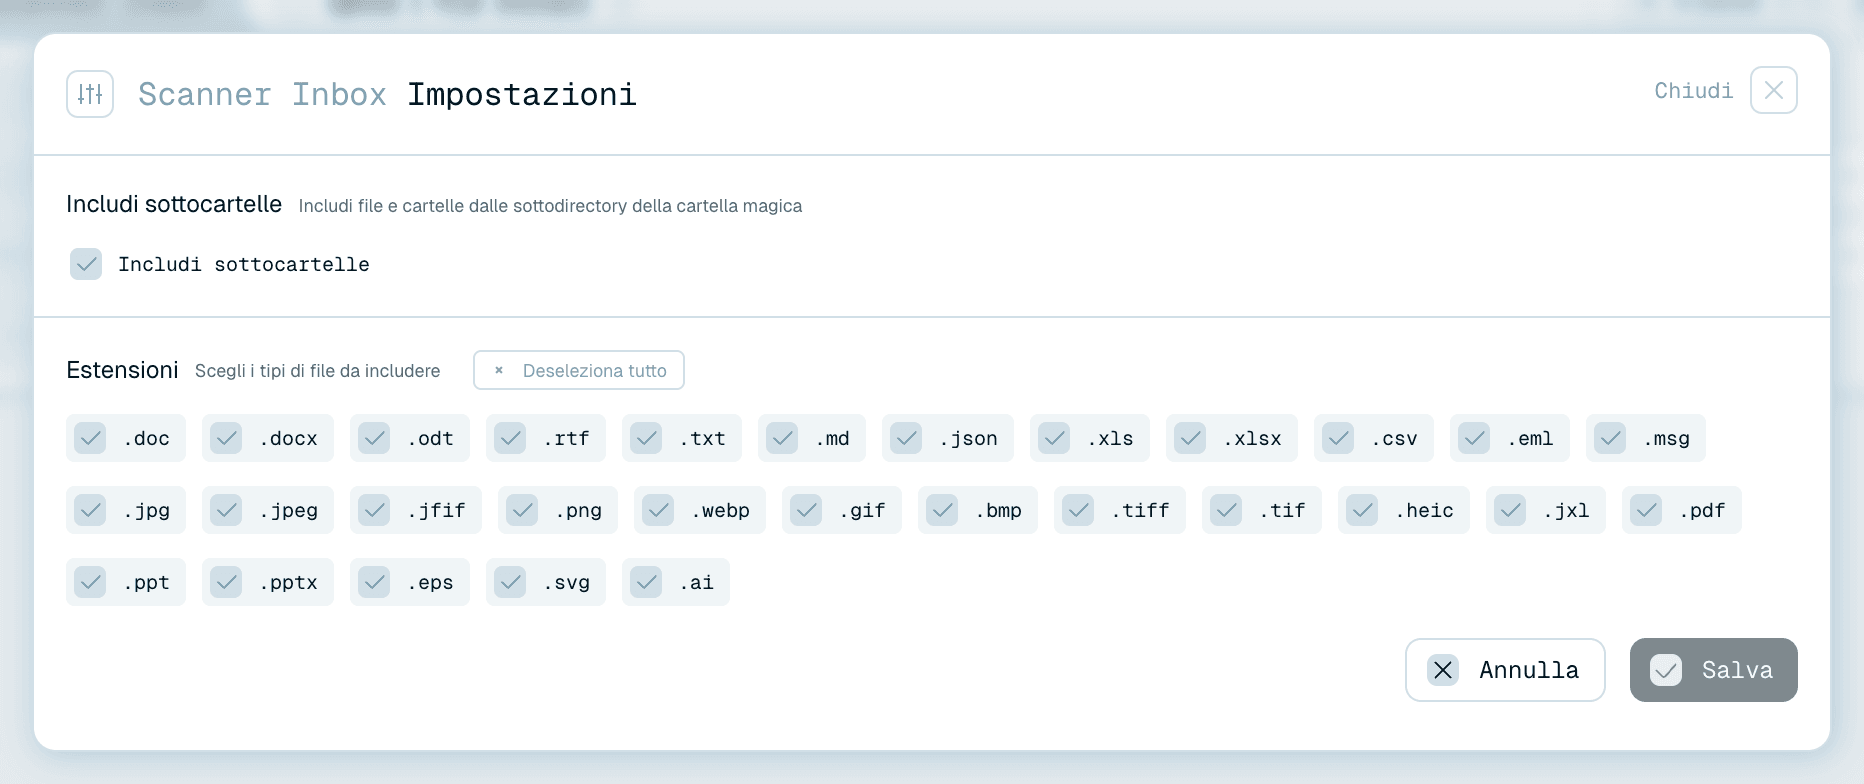Toggle the .csv extension checkbox
The image size is (1864, 784).
coord(1338,438)
